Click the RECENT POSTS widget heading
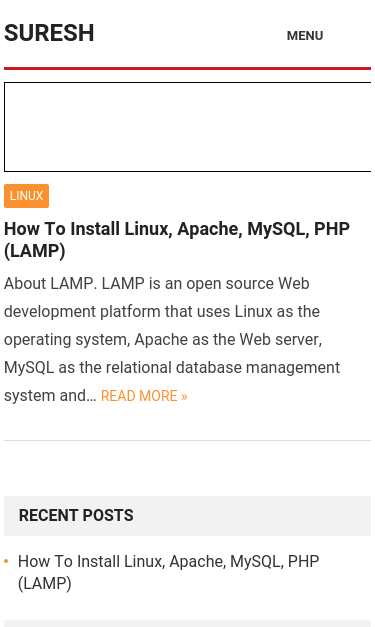The height and width of the screenshot is (627, 375). click(x=76, y=515)
